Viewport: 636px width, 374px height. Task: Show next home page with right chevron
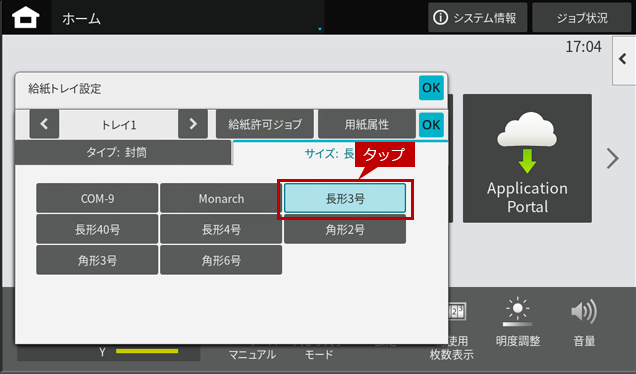[x=613, y=158]
